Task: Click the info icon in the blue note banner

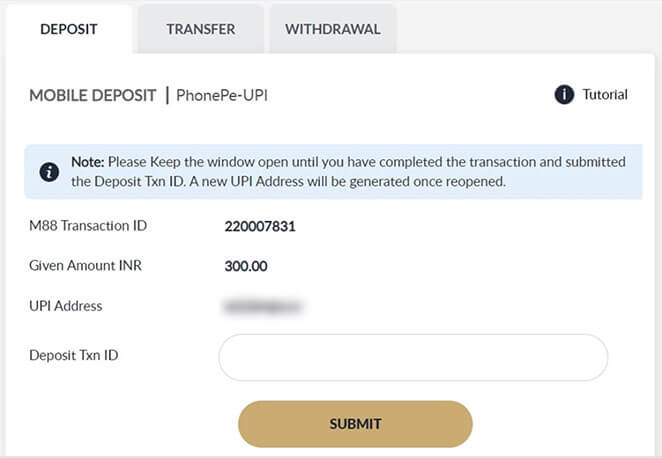Action: point(48,172)
